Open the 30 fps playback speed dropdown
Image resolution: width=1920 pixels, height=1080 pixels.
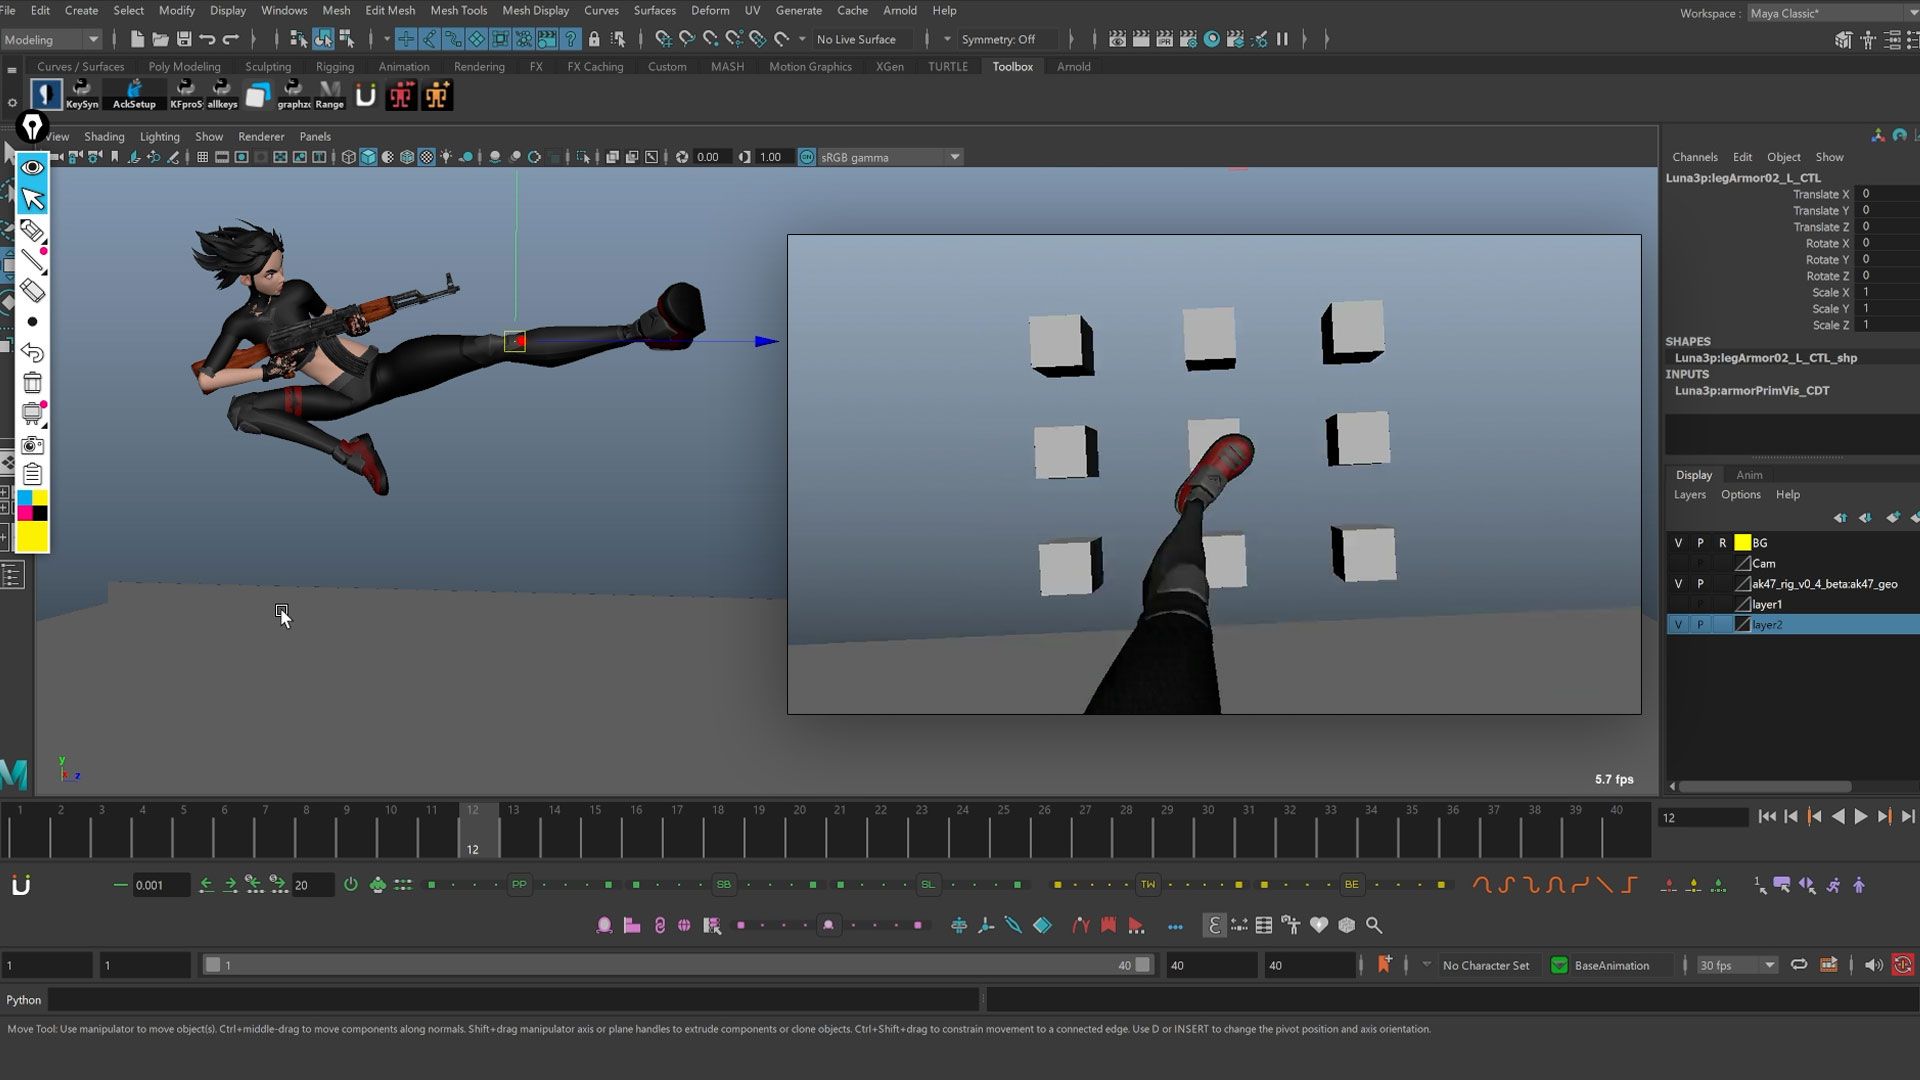pyautogui.click(x=1766, y=965)
